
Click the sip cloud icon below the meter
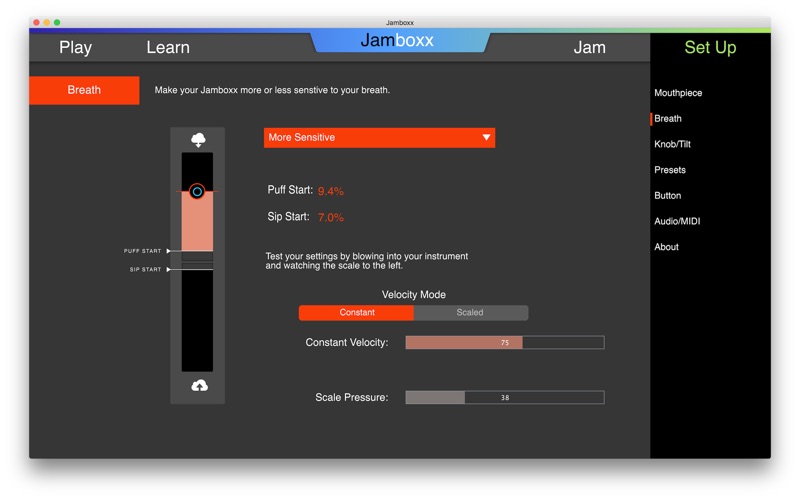point(199,385)
